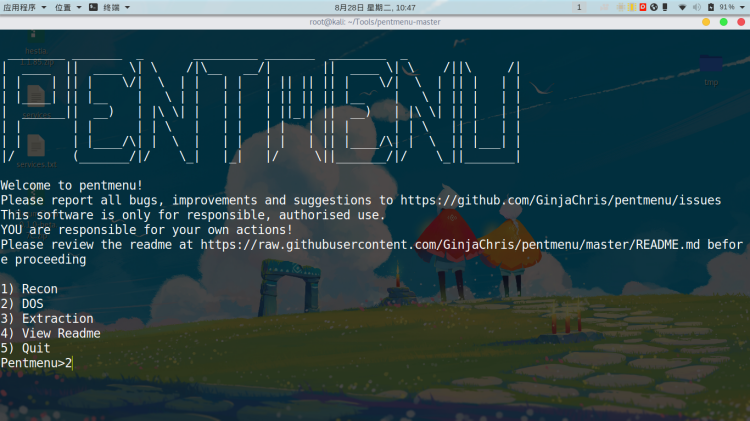Click the faded video camera tray icon

605,7
